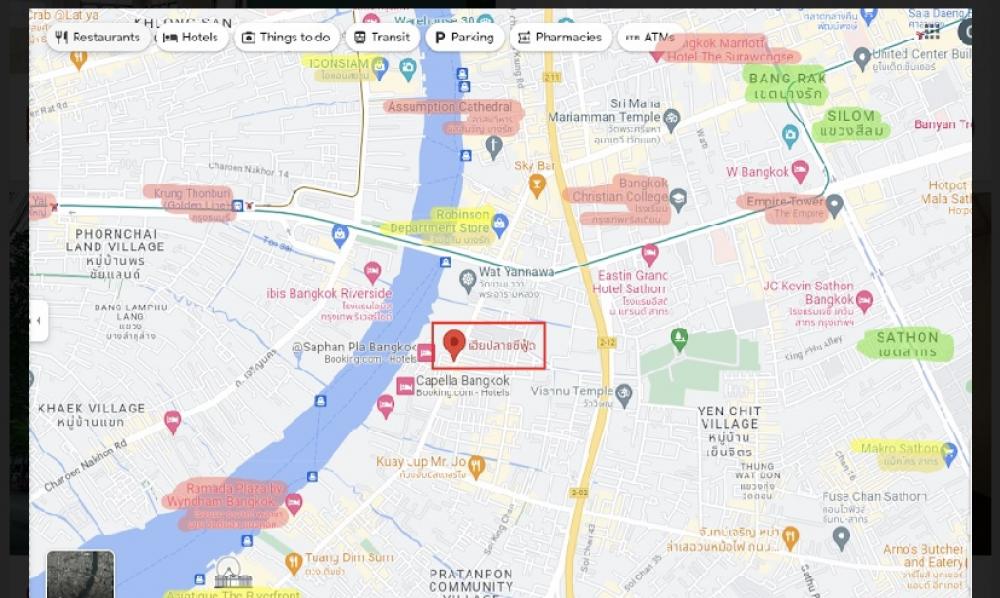Image resolution: width=1000 pixels, height=598 pixels.
Task: Open W Bangkok hotel pin
Action: (800, 171)
